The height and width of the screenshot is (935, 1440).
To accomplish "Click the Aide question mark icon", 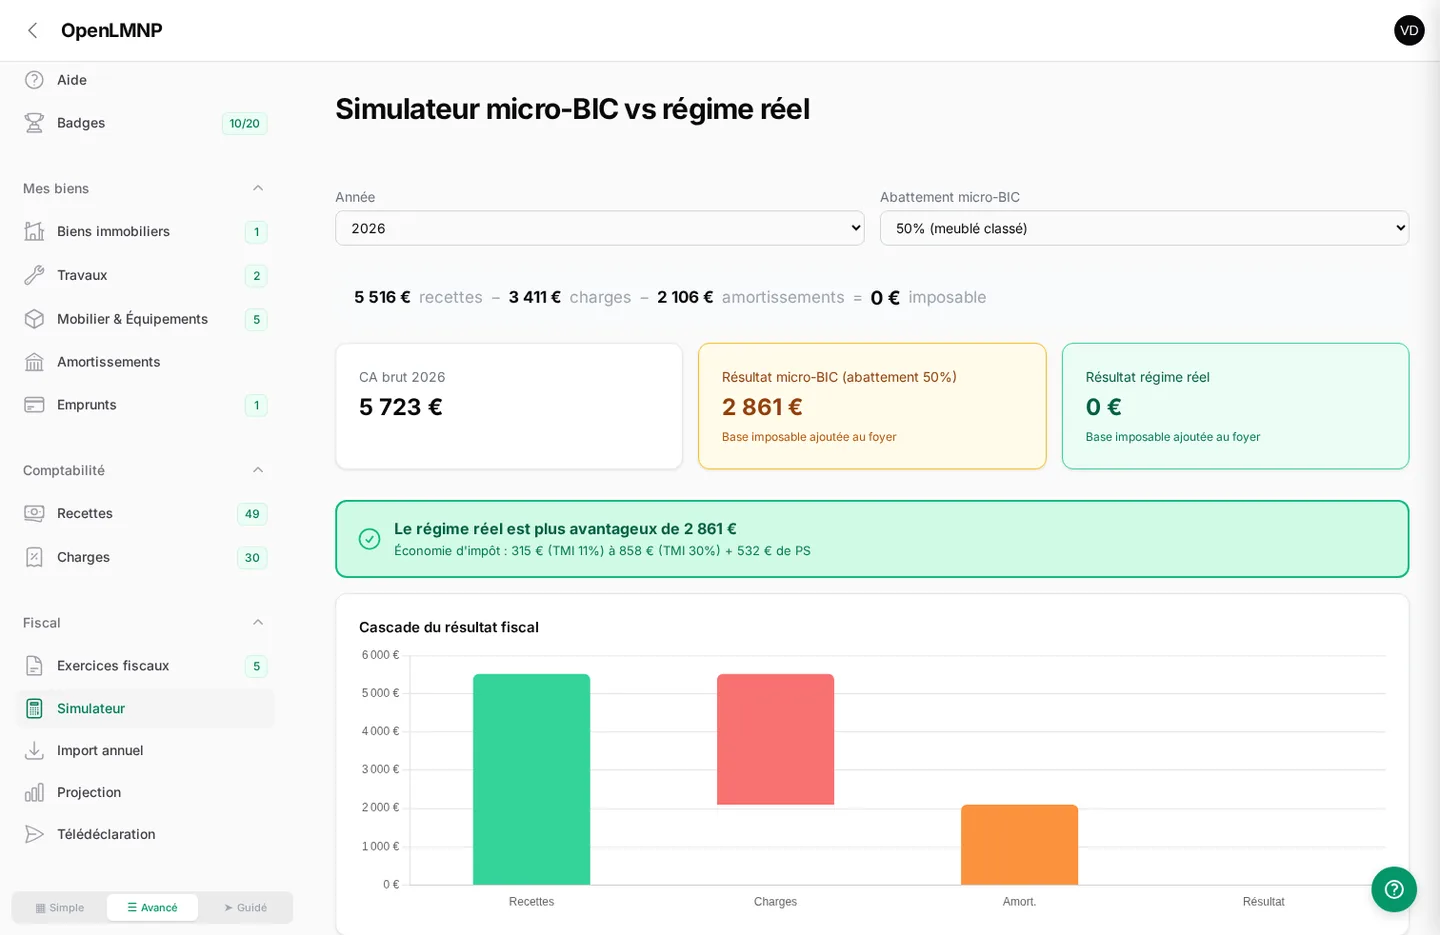I will 34,80.
